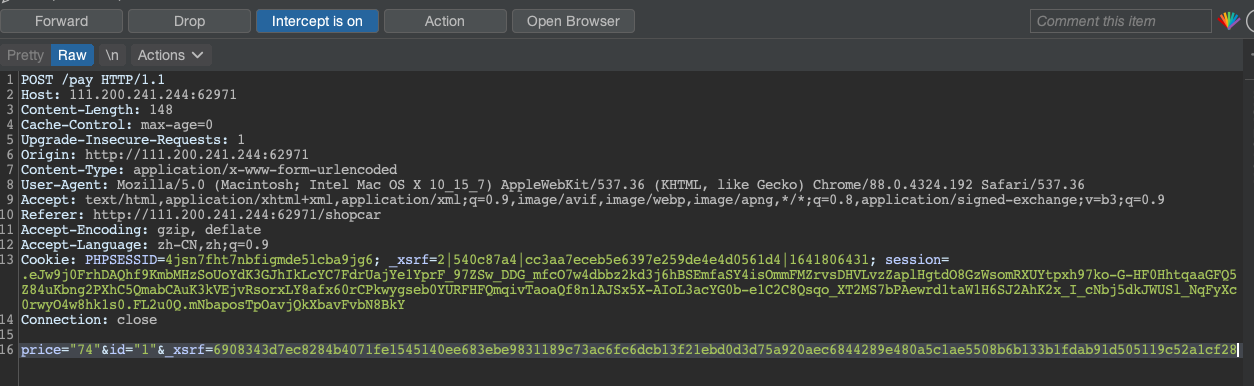
Task: Click the Content-Length: 148 header
Action: [97, 110]
